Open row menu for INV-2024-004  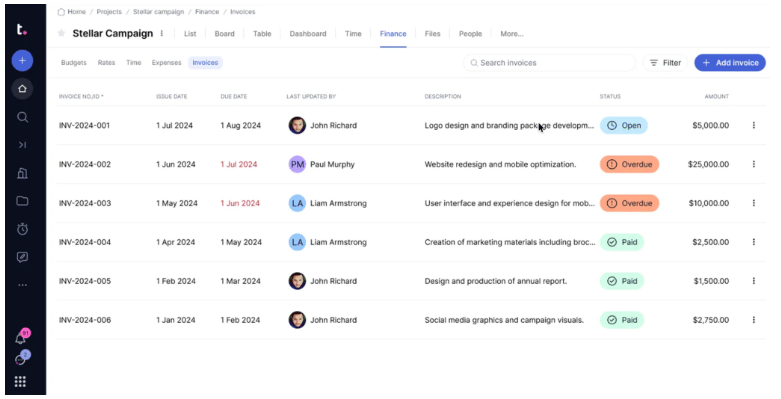(x=754, y=242)
